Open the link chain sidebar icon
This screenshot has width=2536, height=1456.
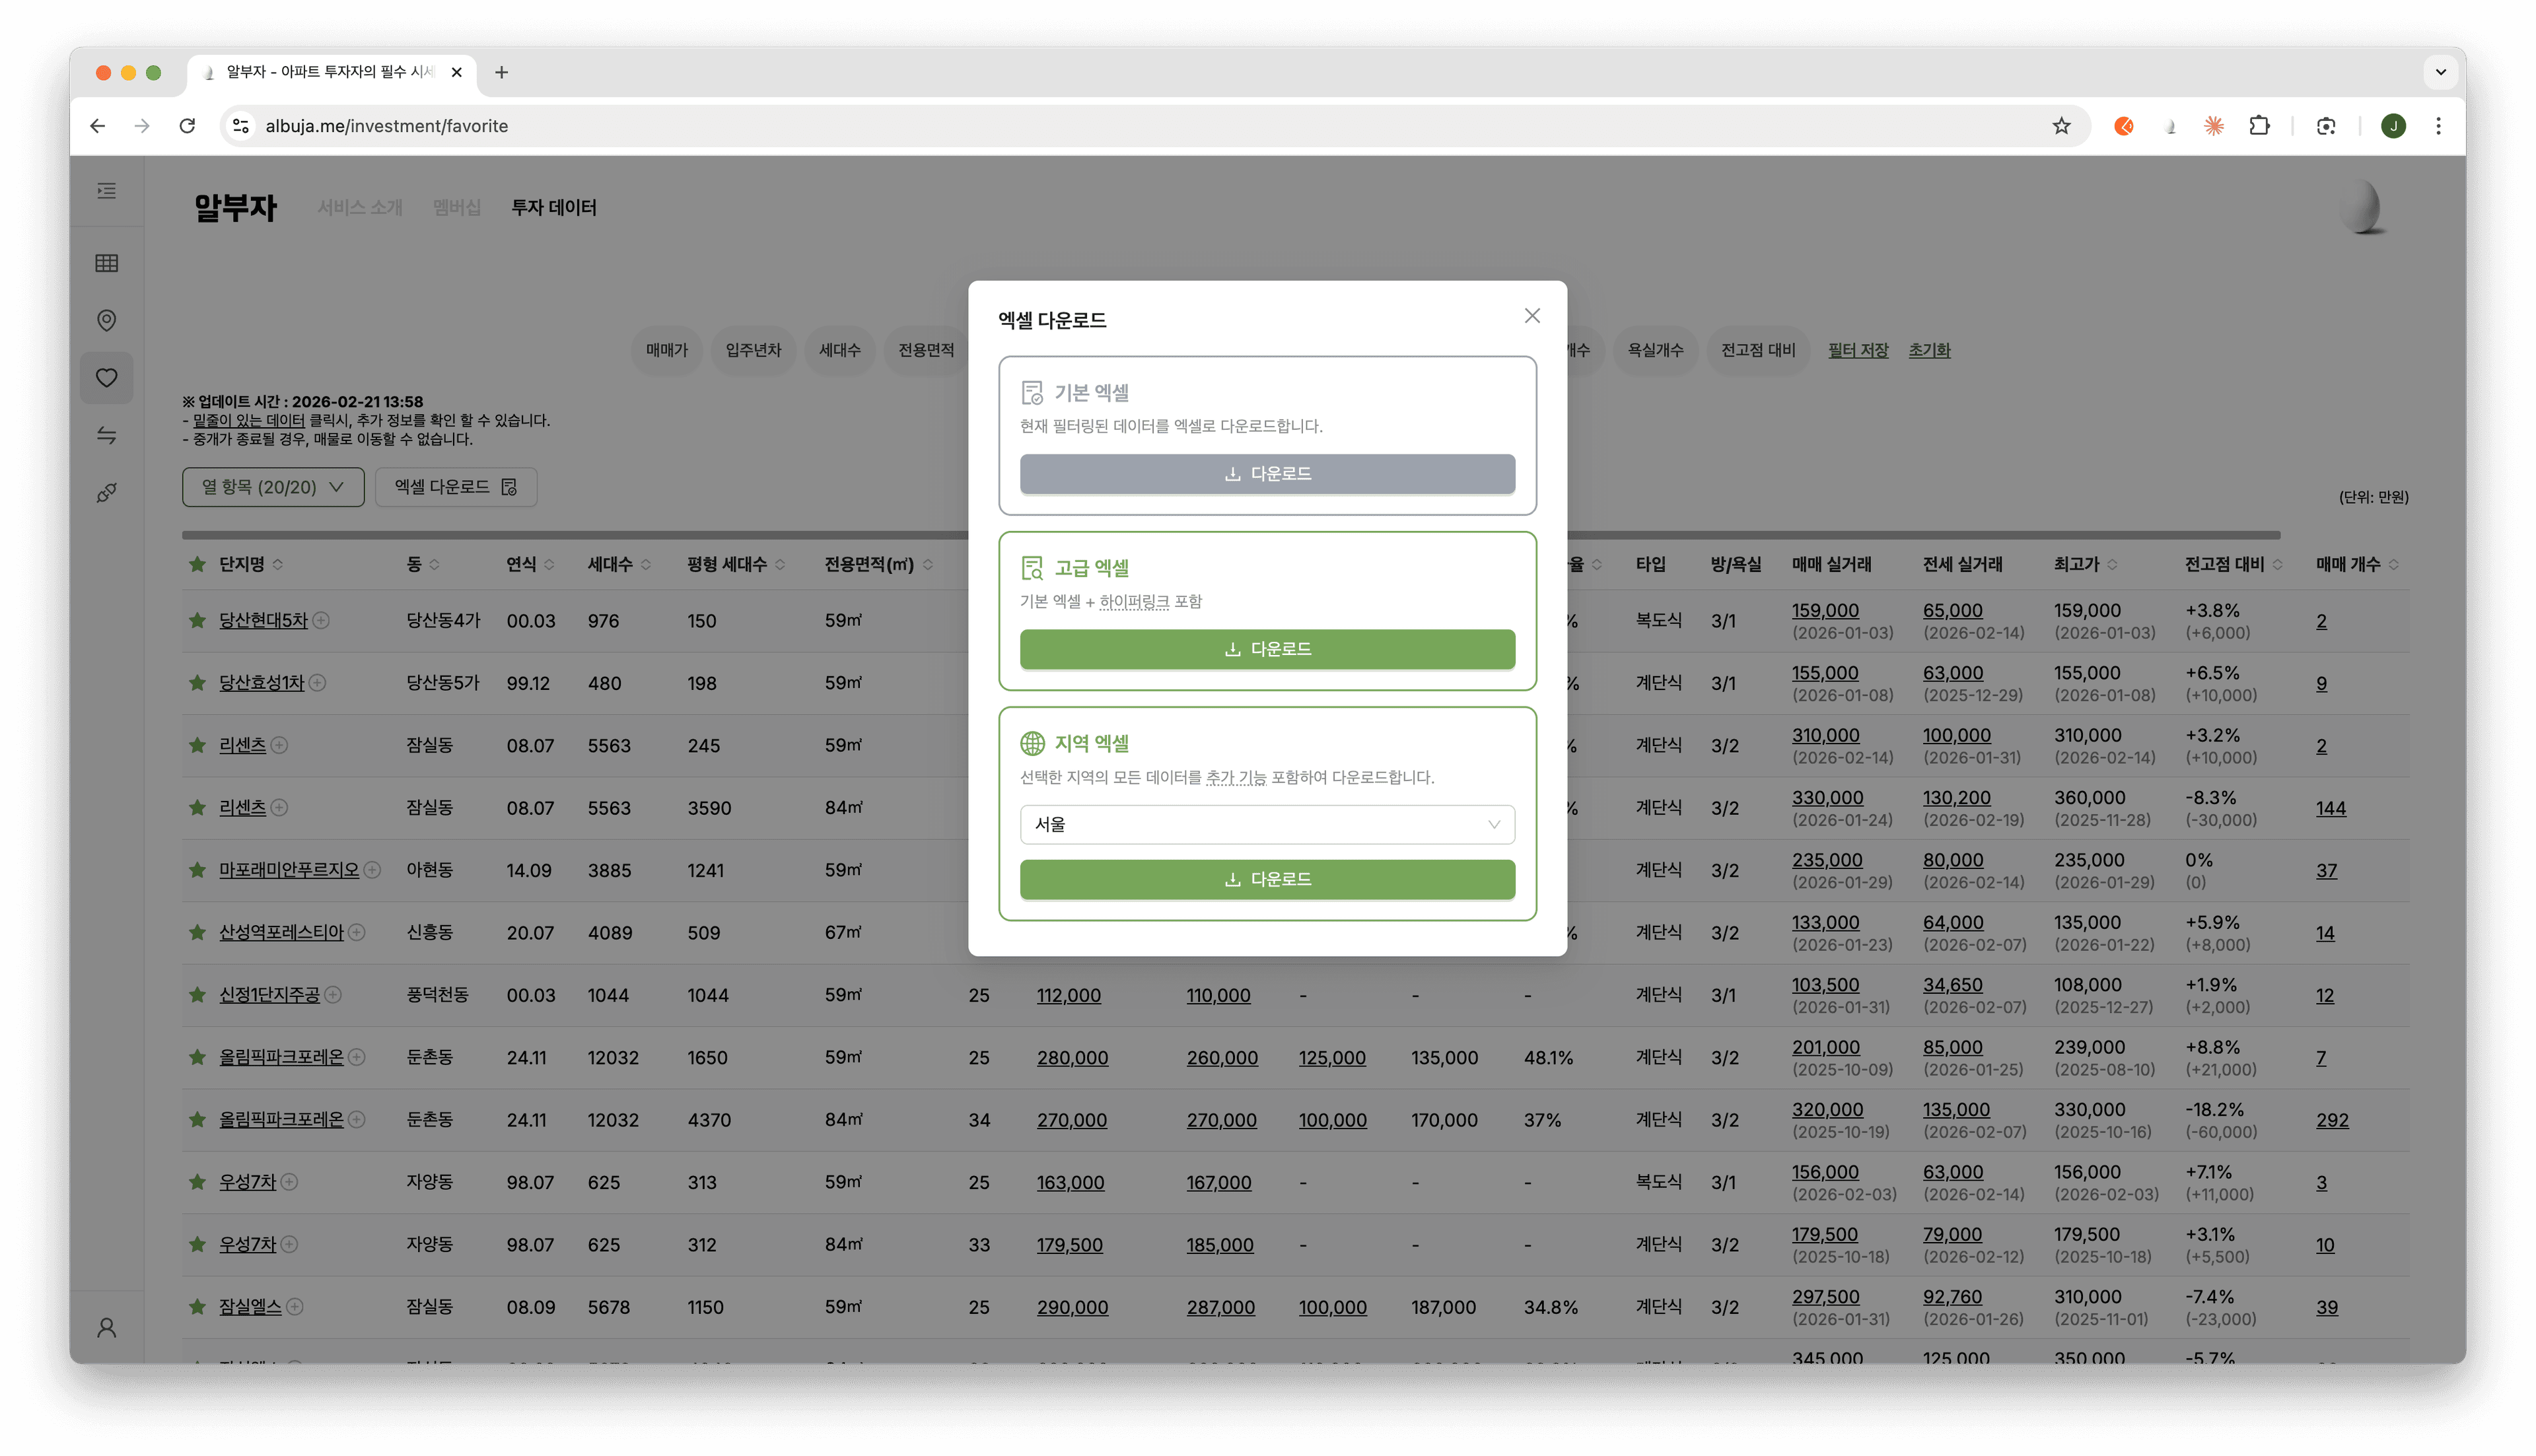[106, 493]
